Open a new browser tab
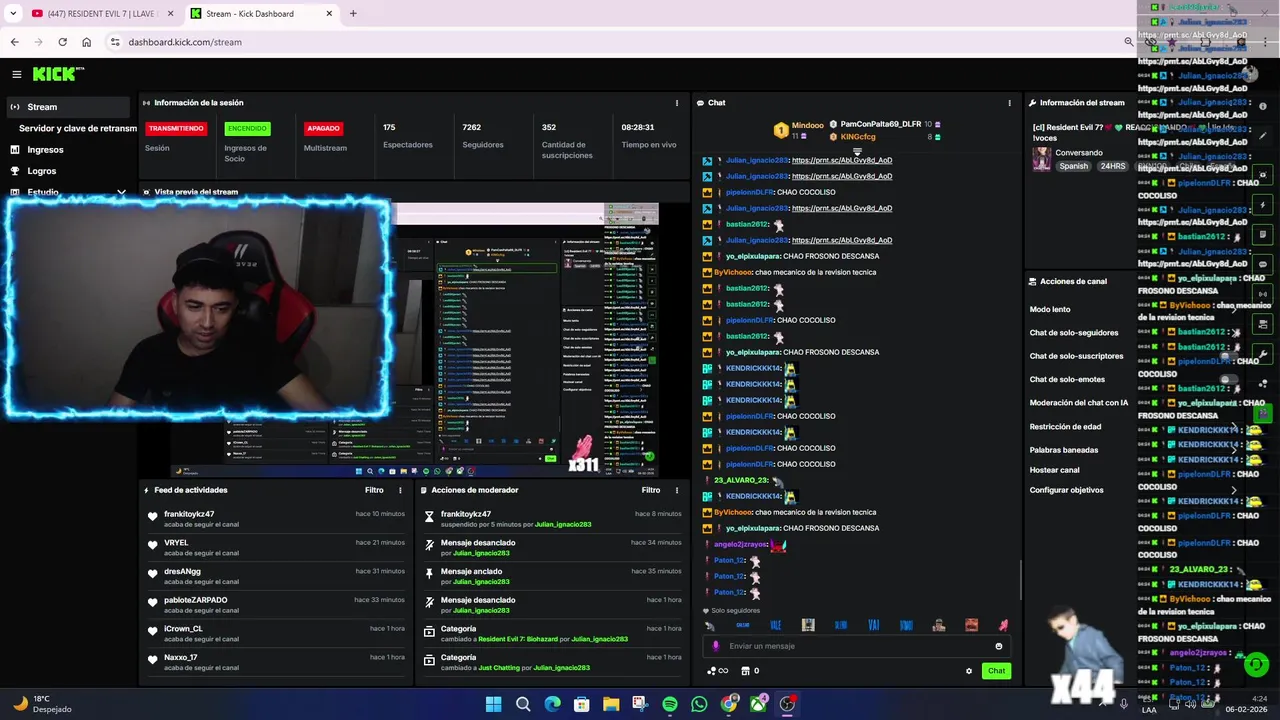This screenshot has width=1280, height=720. pyautogui.click(x=353, y=14)
